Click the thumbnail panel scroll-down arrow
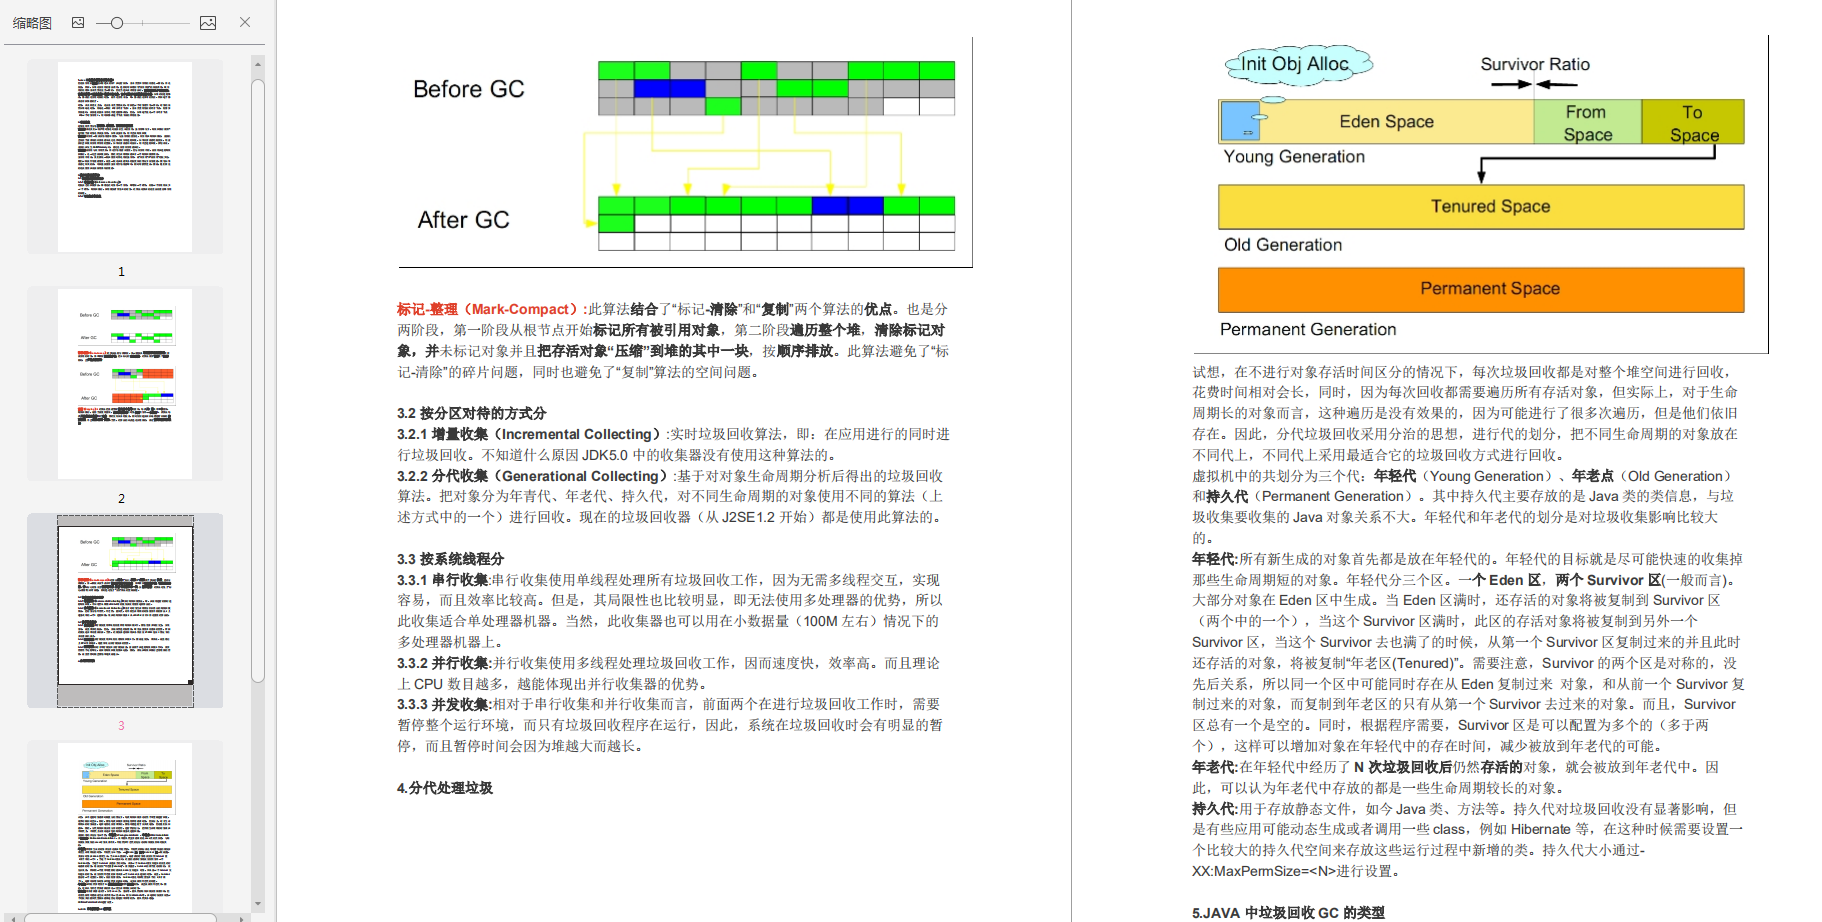1822x922 pixels. point(258,903)
